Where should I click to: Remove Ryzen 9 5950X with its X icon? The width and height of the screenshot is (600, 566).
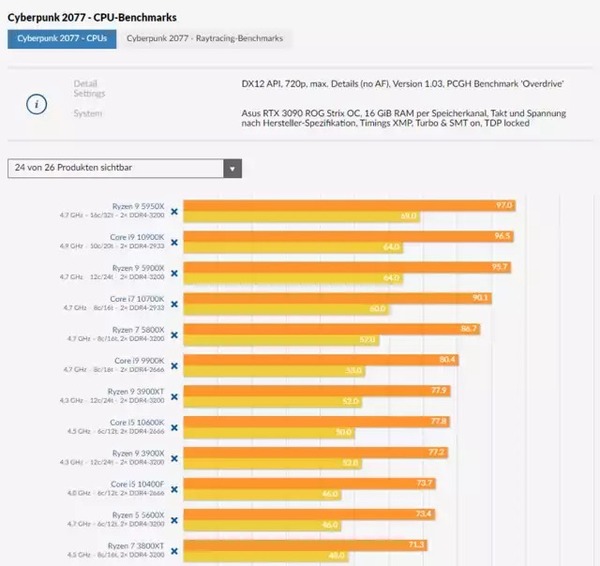174,212
